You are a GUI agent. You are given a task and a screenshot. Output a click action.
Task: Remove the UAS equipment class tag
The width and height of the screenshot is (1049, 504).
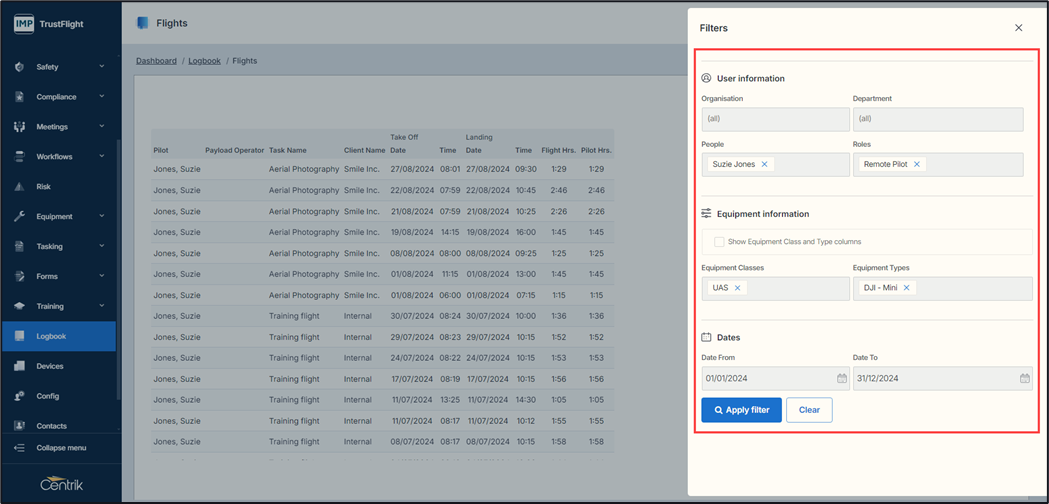pos(738,288)
